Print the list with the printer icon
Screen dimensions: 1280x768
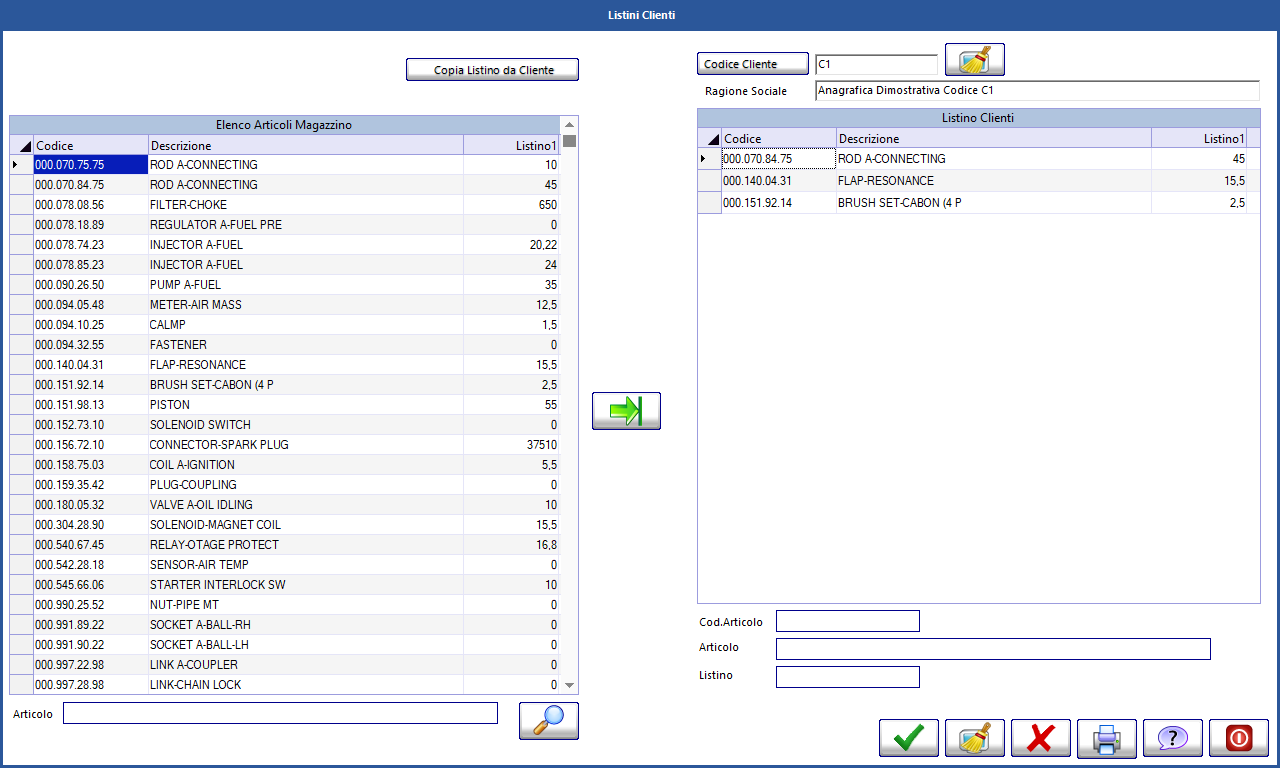tap(1106, 738)
